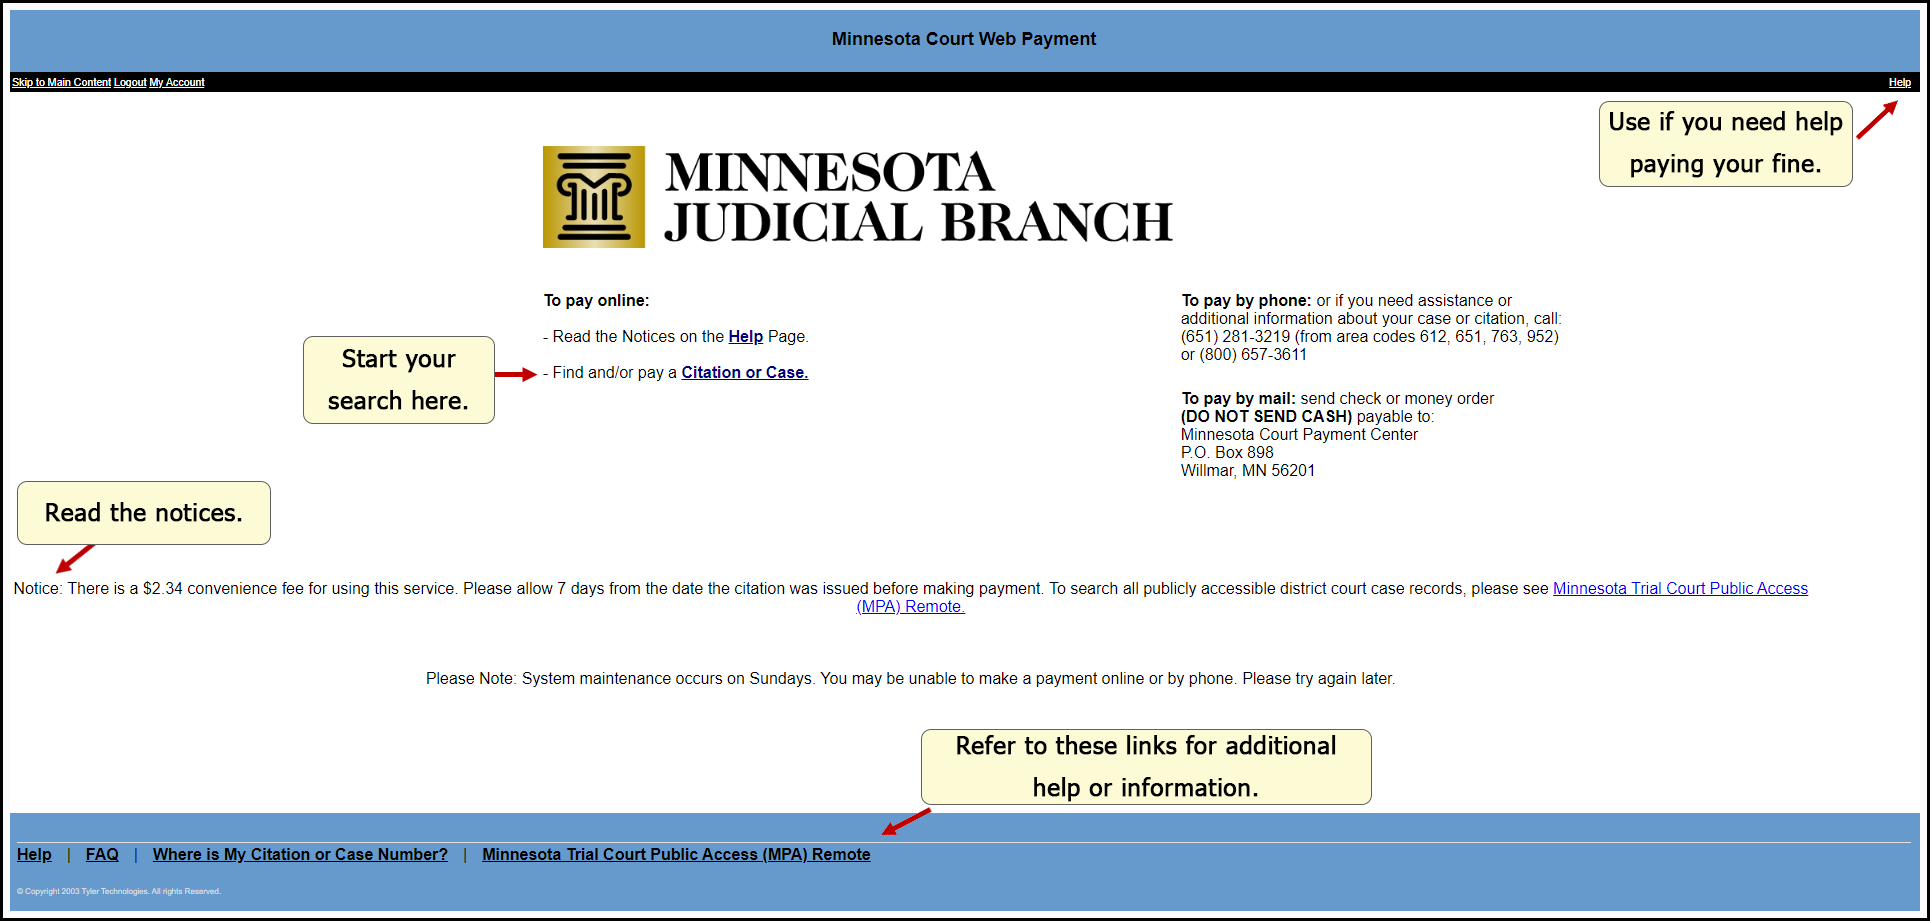1930x921 pixels.
Task: Click the '(DO NOT SEND CASH)' warning text
Action: (x=1266, y=416)
